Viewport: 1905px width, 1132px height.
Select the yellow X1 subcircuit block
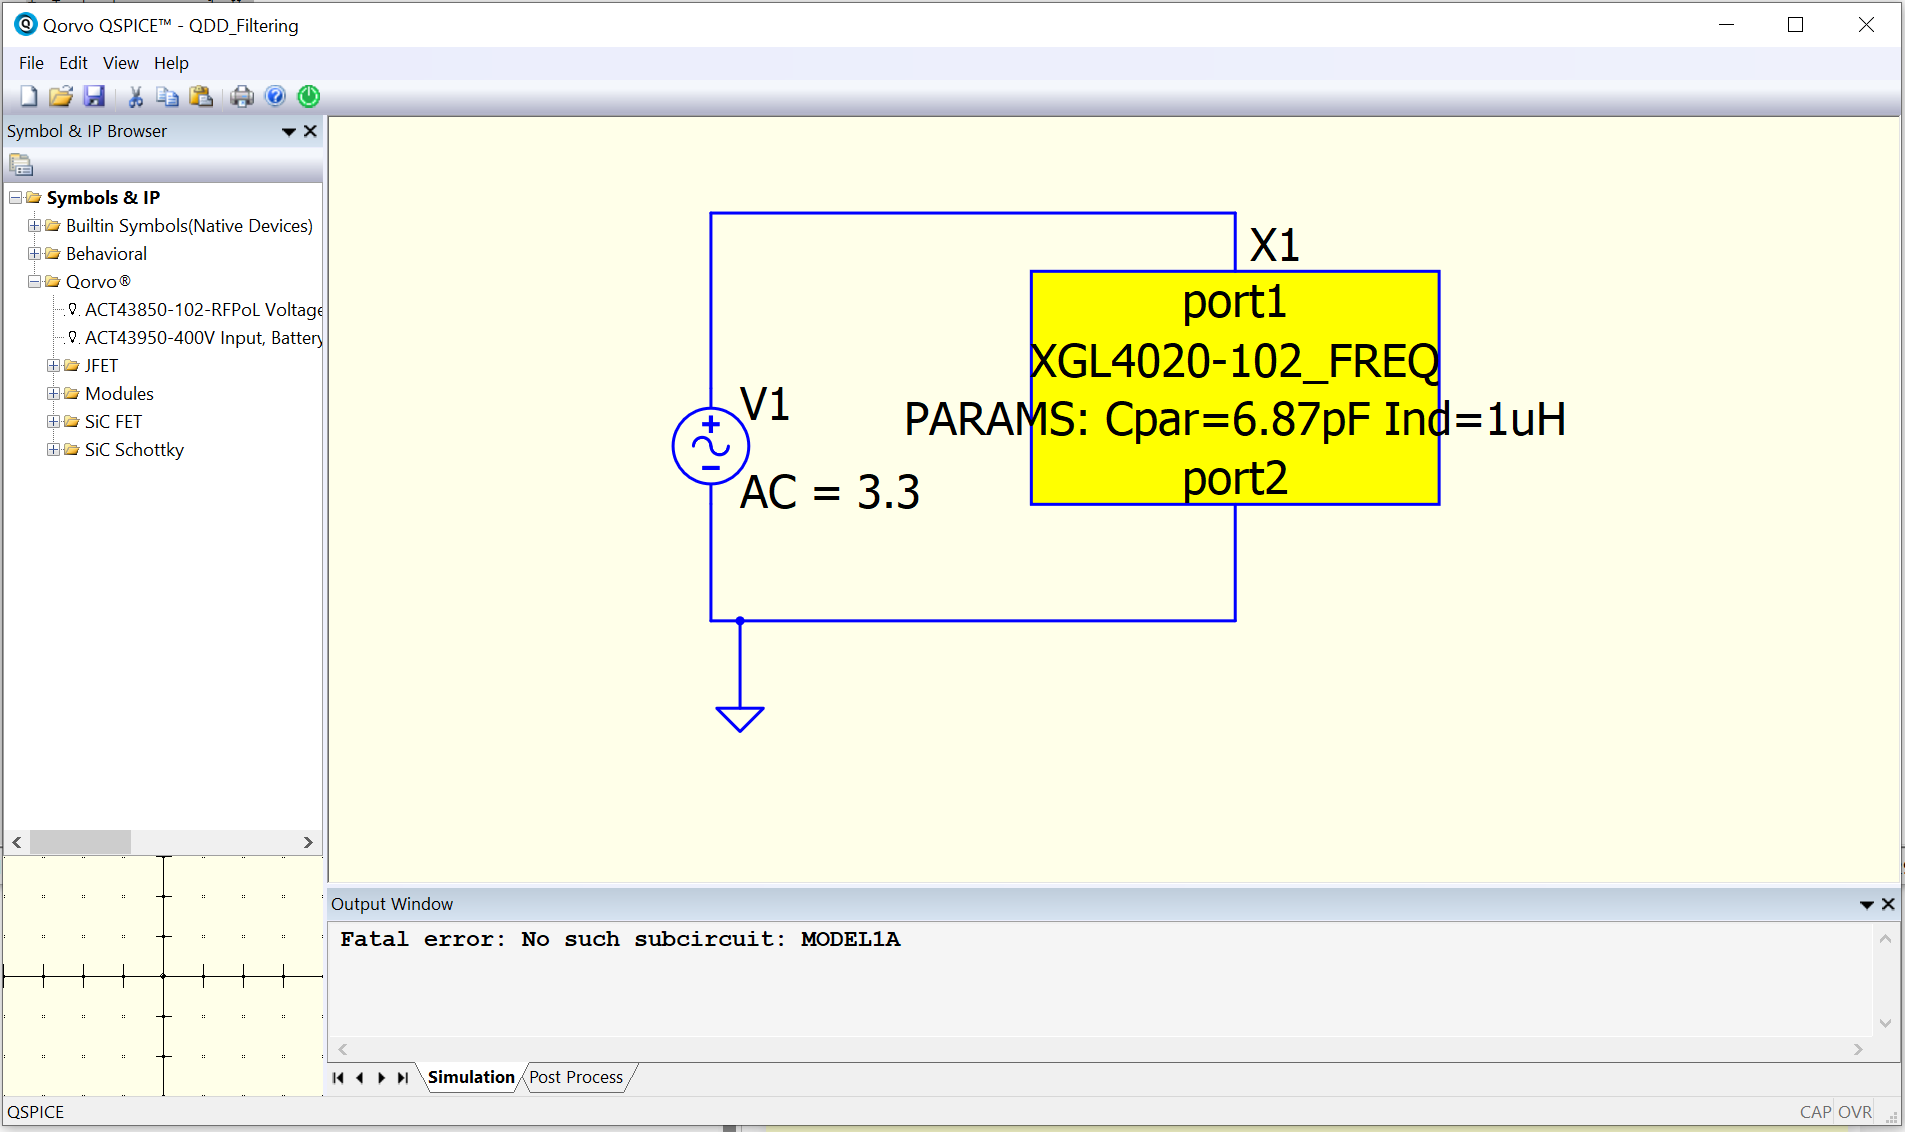click(x=1235, y=388)
